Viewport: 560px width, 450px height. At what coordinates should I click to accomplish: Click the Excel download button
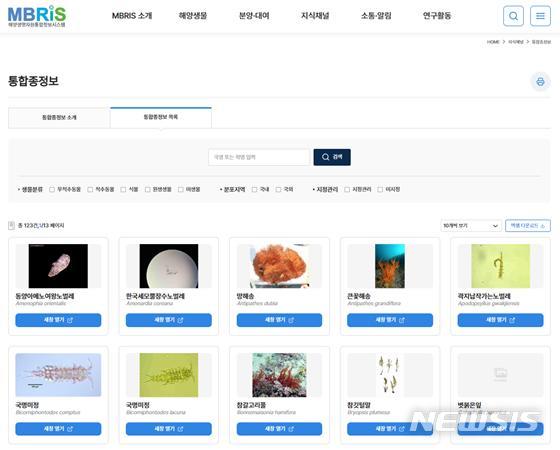[x=528, y=226]
